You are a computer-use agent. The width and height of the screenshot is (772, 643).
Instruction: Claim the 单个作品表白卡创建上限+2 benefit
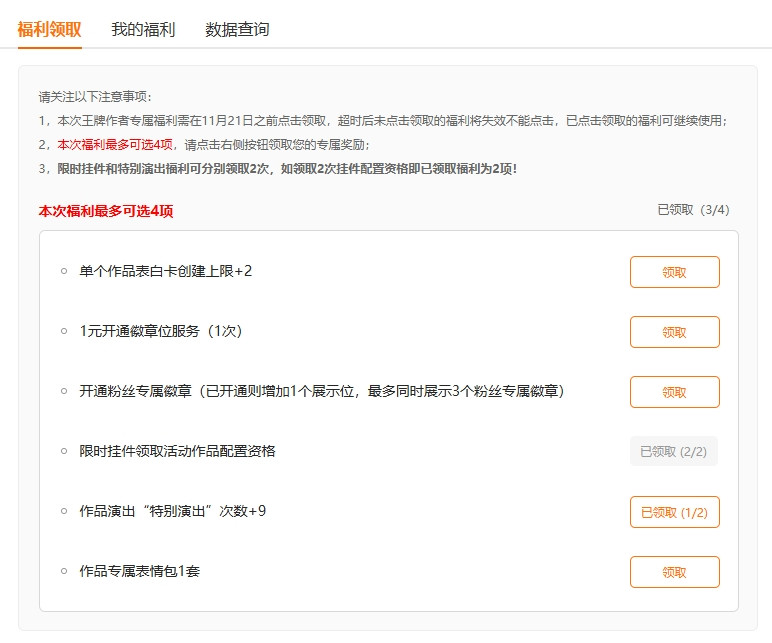point(674,272)
